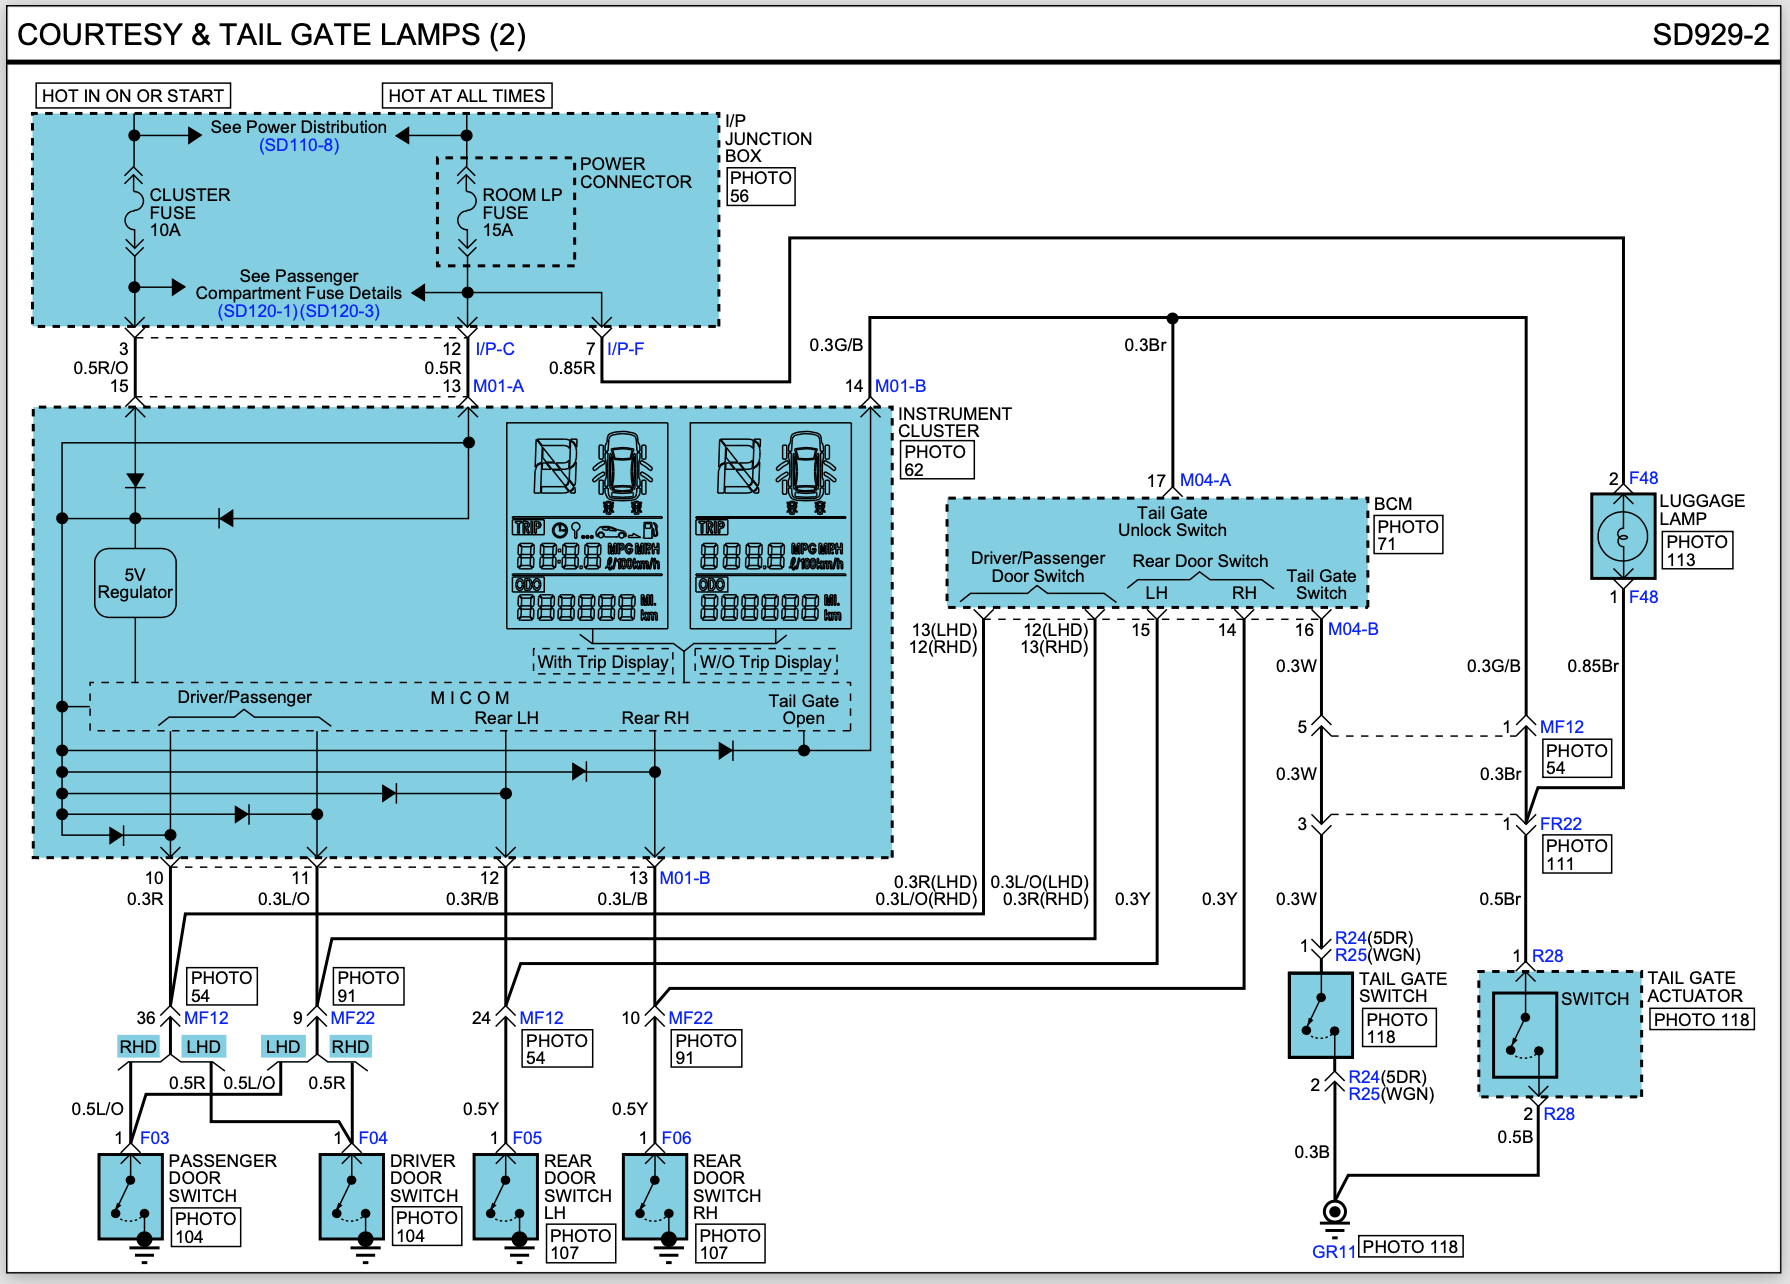Click the I/P-C connector label
This screenshot has width=1790, height=1284.
[x=495, y=349]
